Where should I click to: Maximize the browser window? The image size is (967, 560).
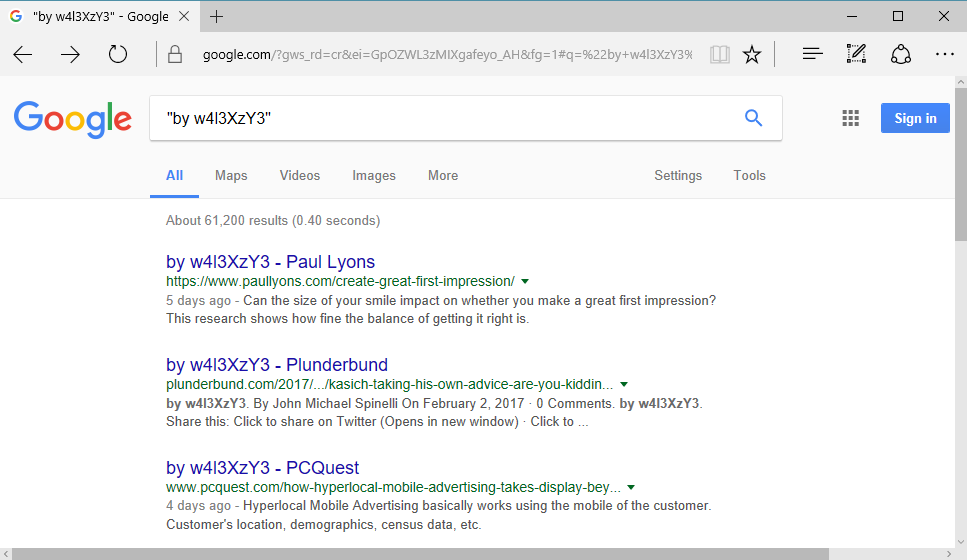898,17
